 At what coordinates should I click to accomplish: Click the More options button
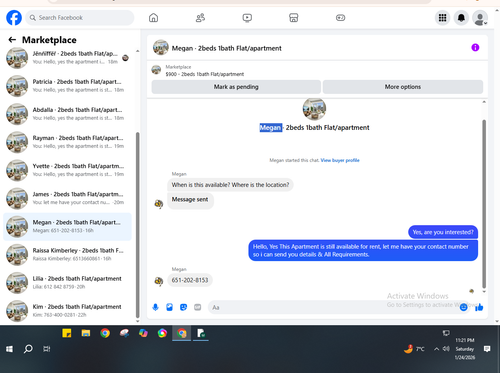pos(403,87)
